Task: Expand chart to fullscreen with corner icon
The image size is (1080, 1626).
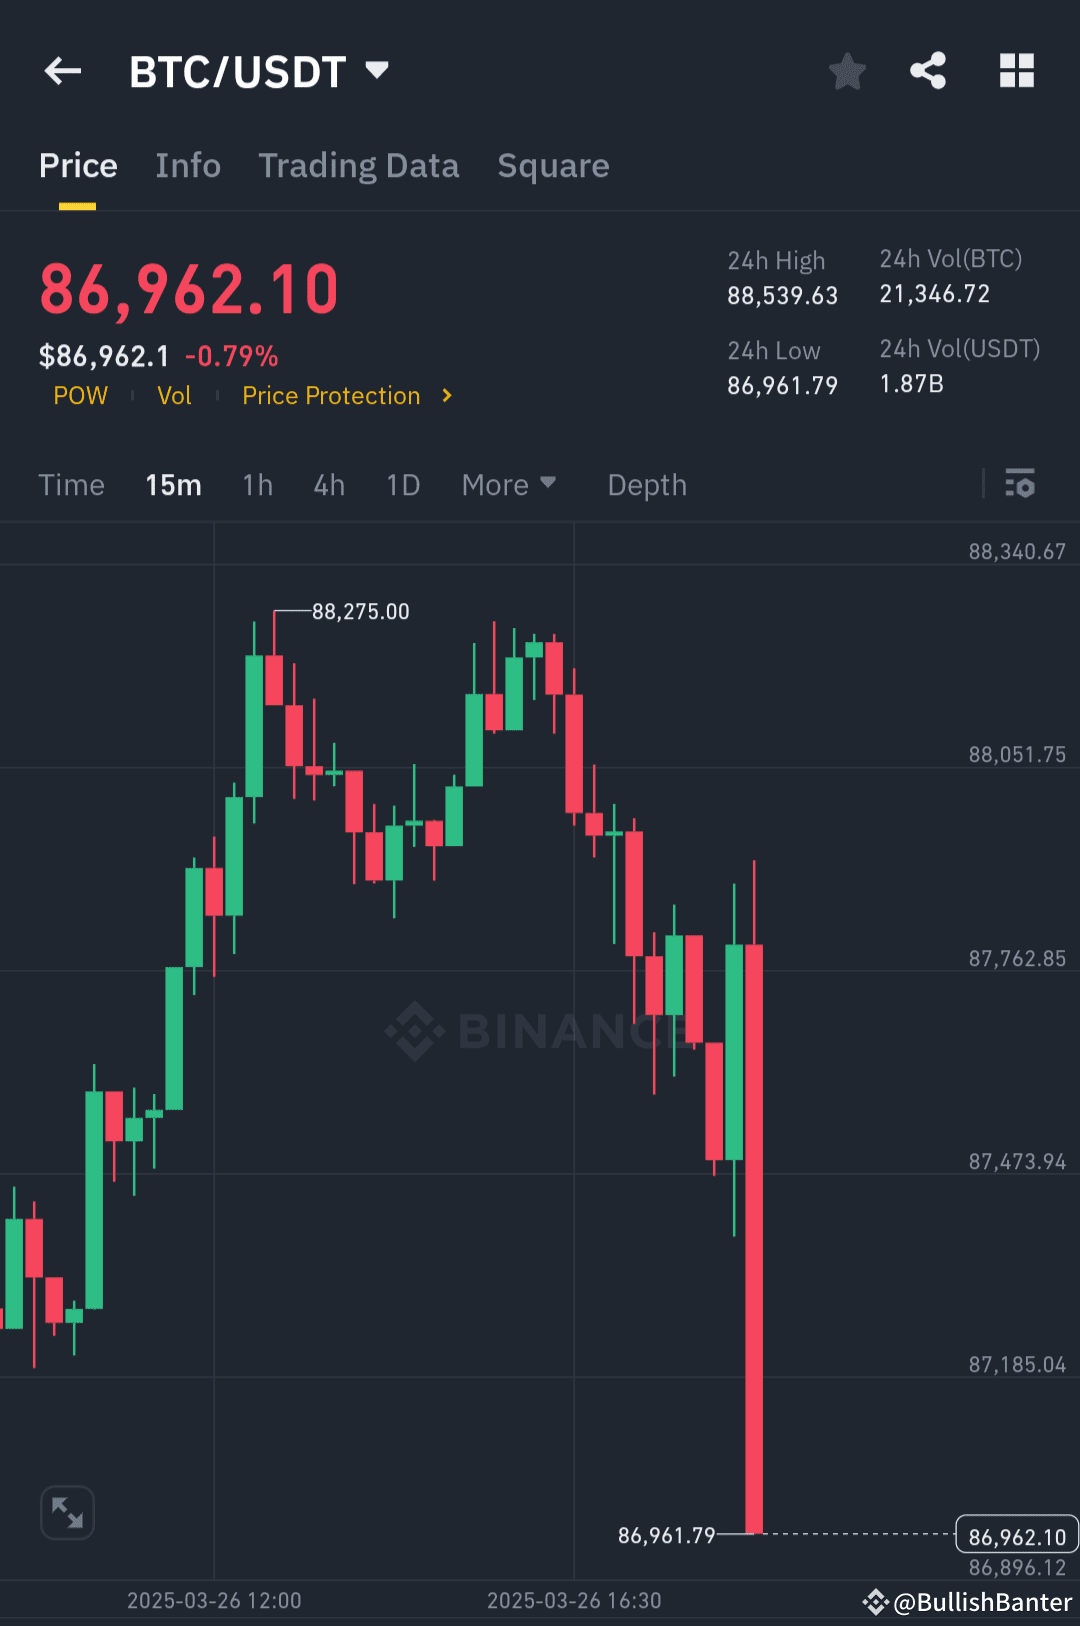Action: click(67, 1513)
